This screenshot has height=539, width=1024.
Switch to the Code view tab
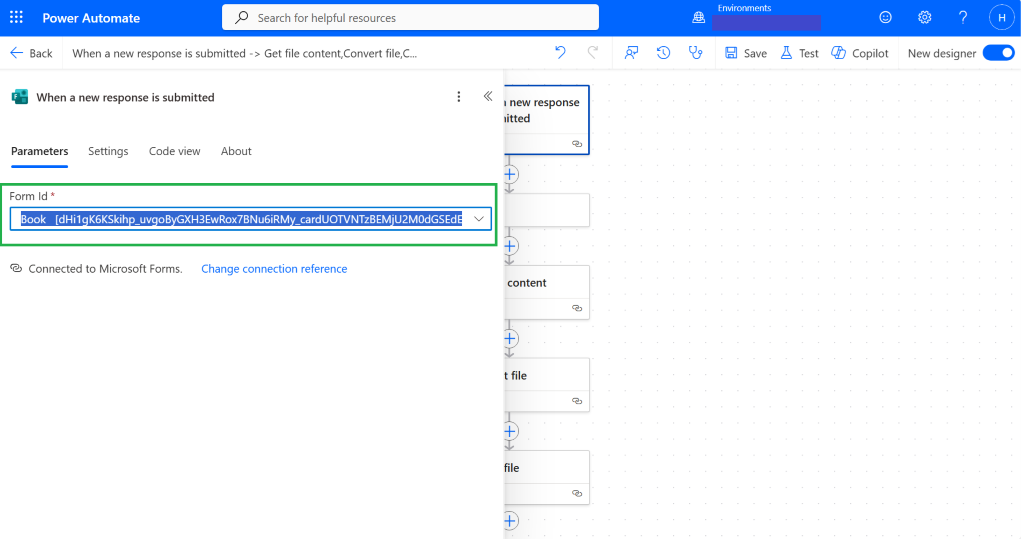pyautogui.click(x=174, y=151)
